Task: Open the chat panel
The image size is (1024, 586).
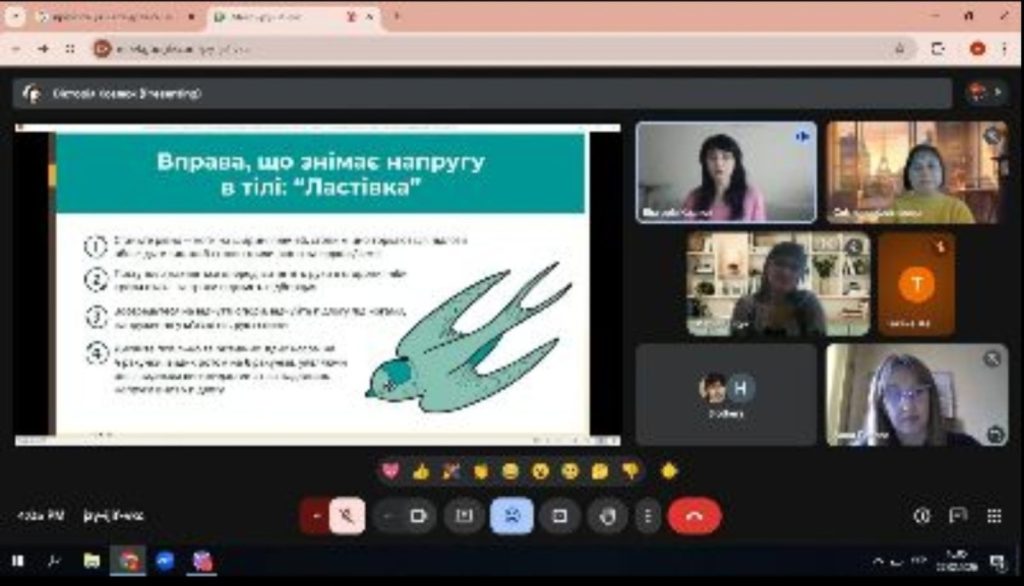Action: click(958, 516)
